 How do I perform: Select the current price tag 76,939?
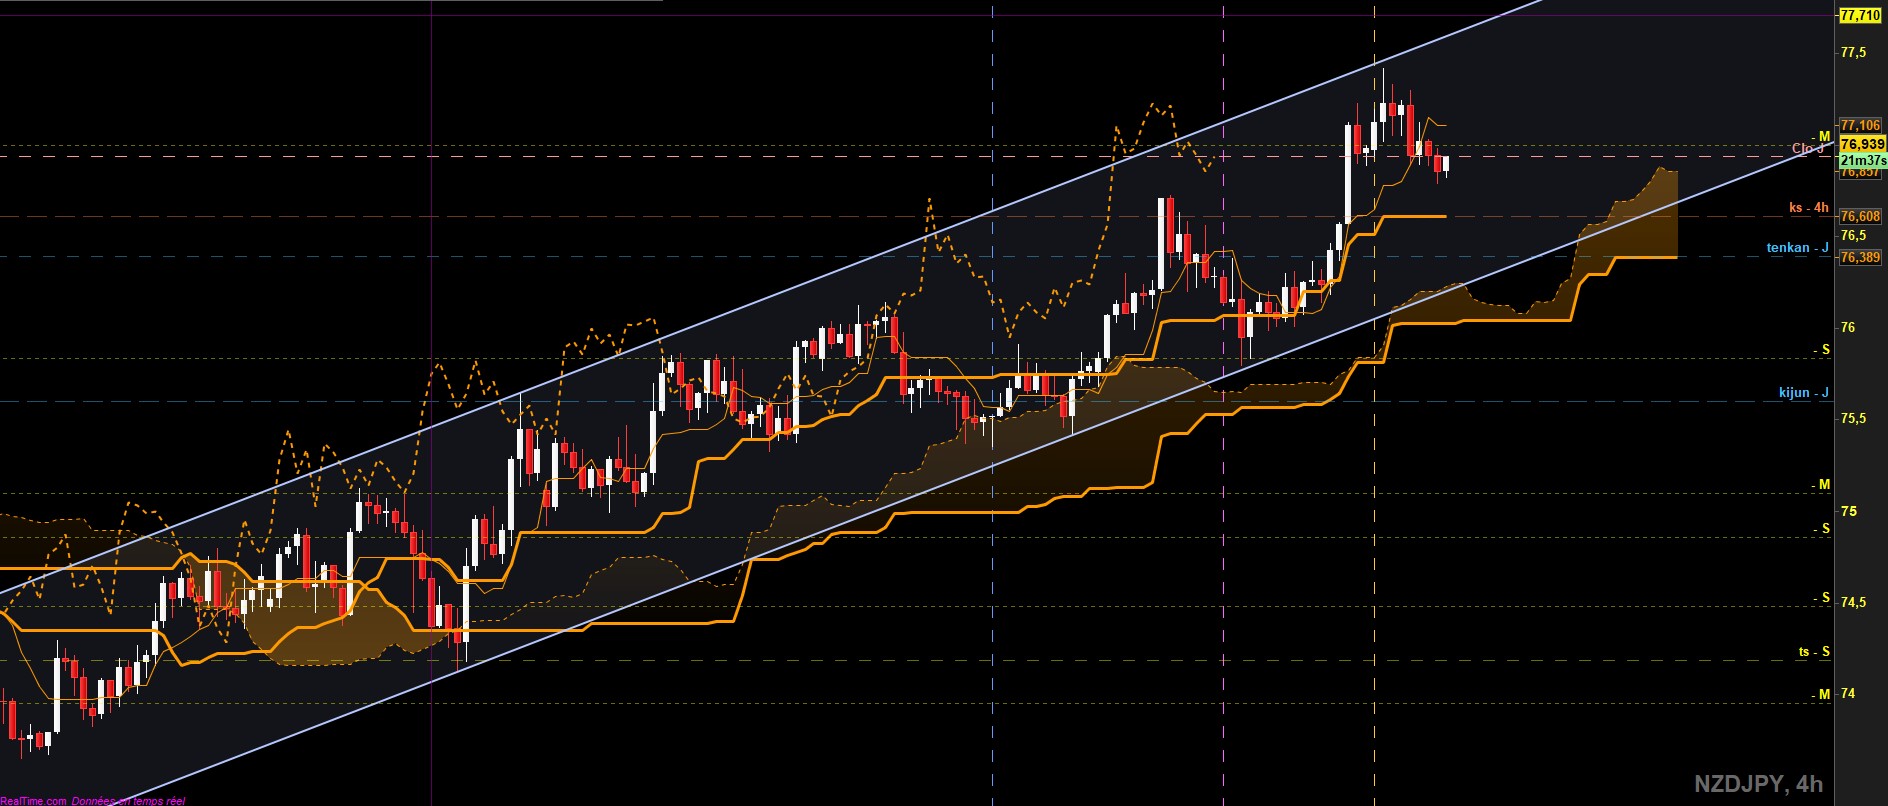tap(1862, 145)
